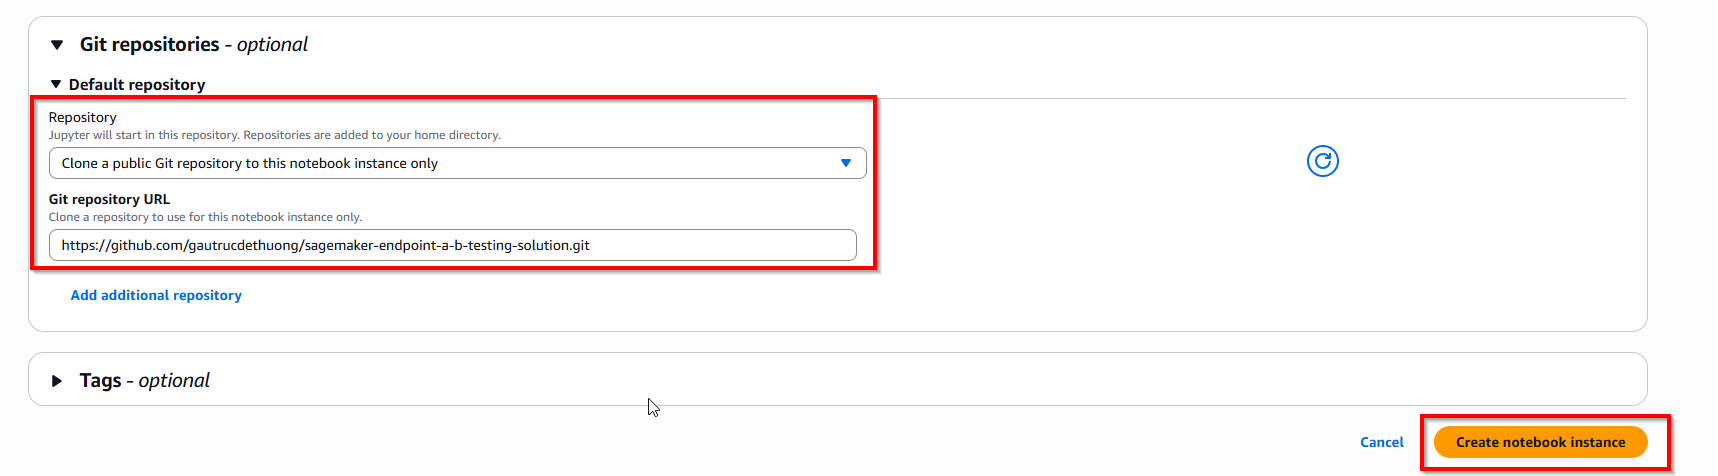The image size is (1718, 476).
Task: Click the 'Git repository URL' field label
Action: pos(109,199)
